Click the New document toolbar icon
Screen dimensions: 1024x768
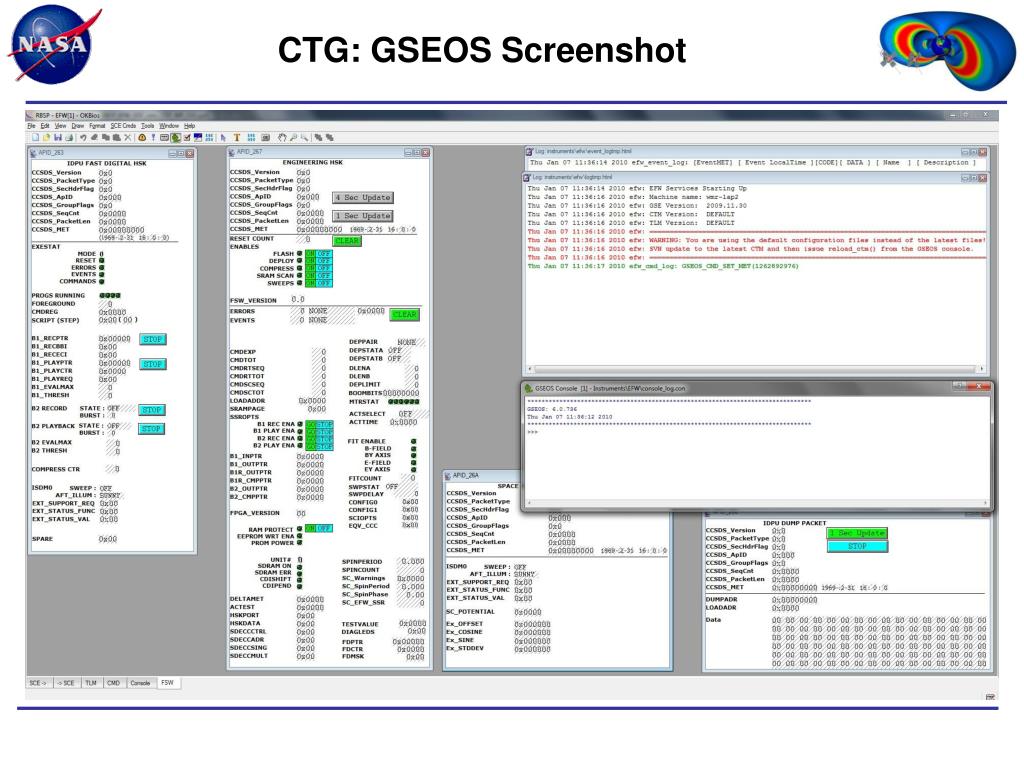click(35, 138)
